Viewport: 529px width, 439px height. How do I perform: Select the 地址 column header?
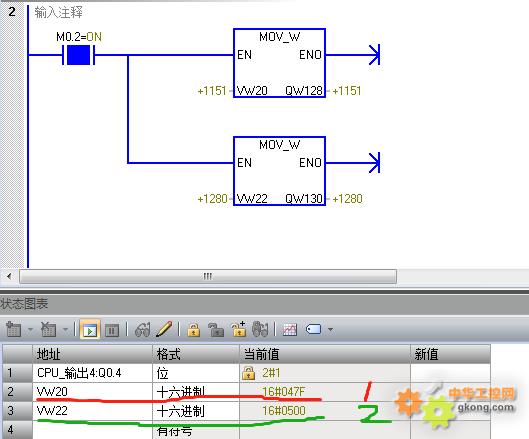tap(92, 354)
